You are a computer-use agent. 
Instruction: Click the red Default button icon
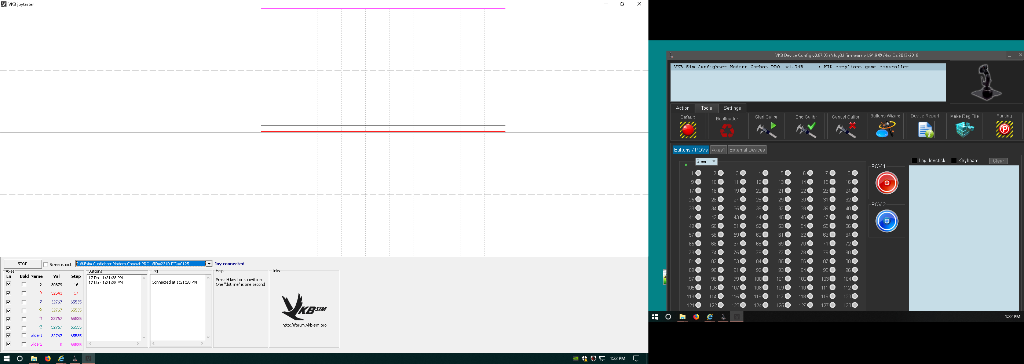(x=688, y=130)
